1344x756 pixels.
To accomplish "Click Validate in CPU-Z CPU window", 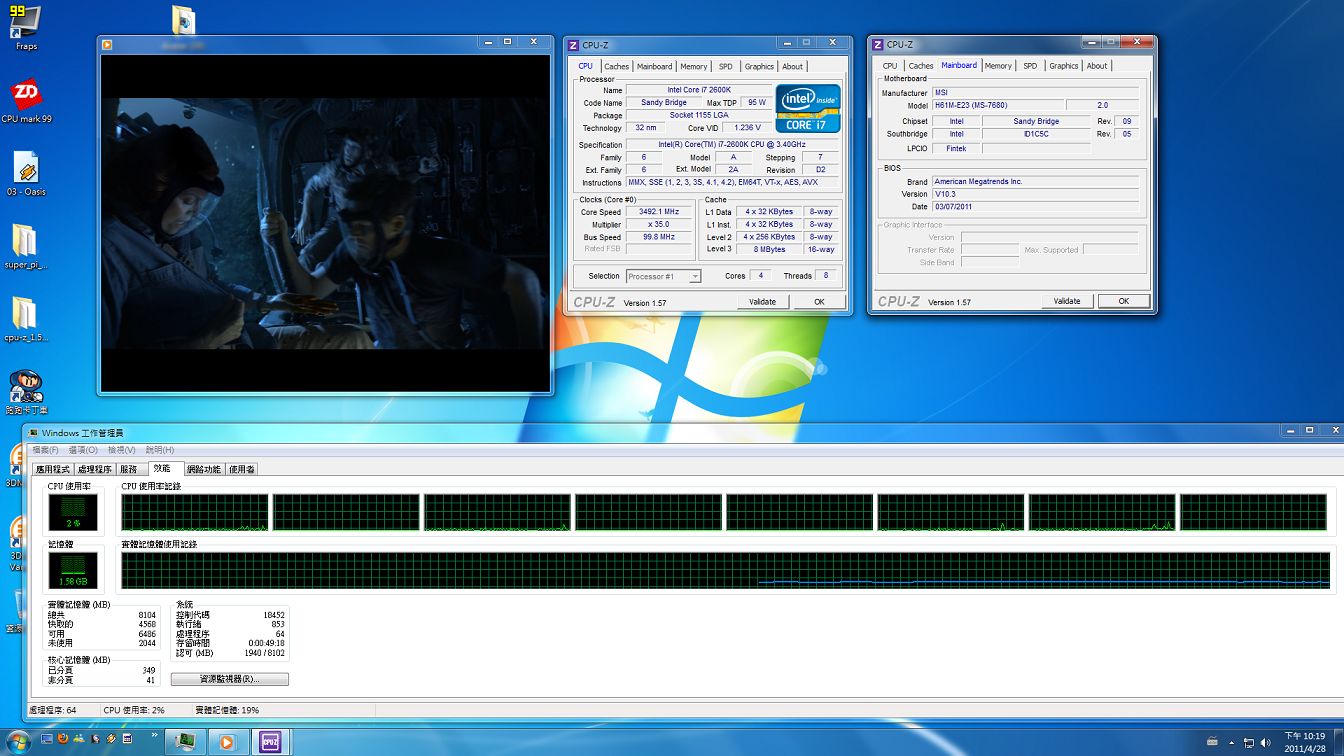I will (762, 301).
